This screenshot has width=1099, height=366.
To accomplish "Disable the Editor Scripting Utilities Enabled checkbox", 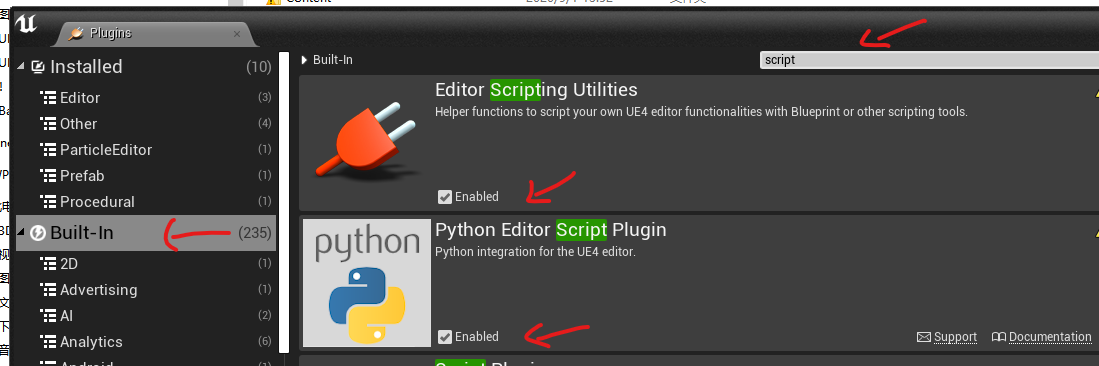I will 444,197.
